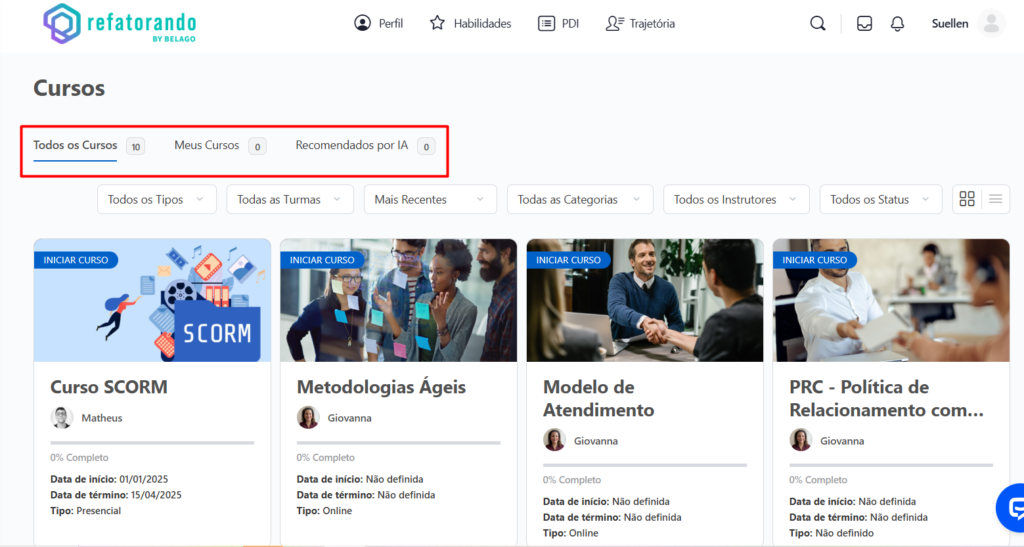
Task: Open the chat support bubble icon
Action: 1011,507
